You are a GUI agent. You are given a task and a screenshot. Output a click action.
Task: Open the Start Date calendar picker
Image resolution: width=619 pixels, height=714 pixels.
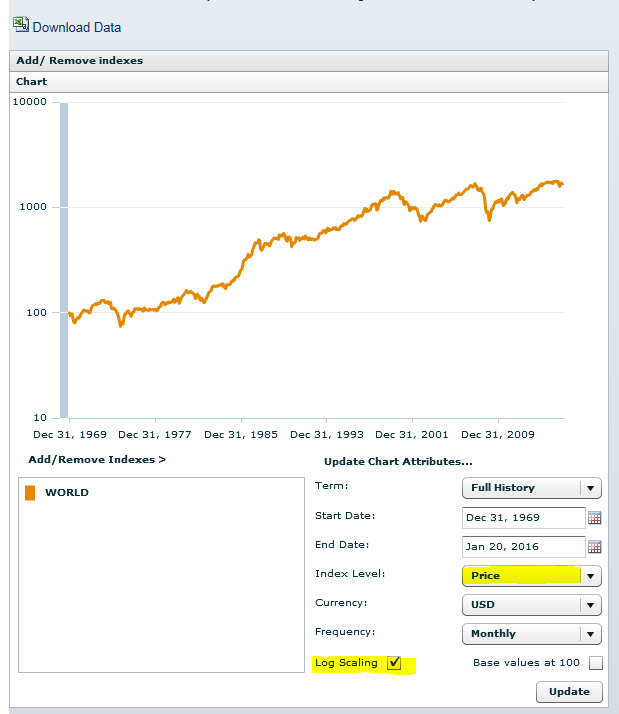(594, 518)
